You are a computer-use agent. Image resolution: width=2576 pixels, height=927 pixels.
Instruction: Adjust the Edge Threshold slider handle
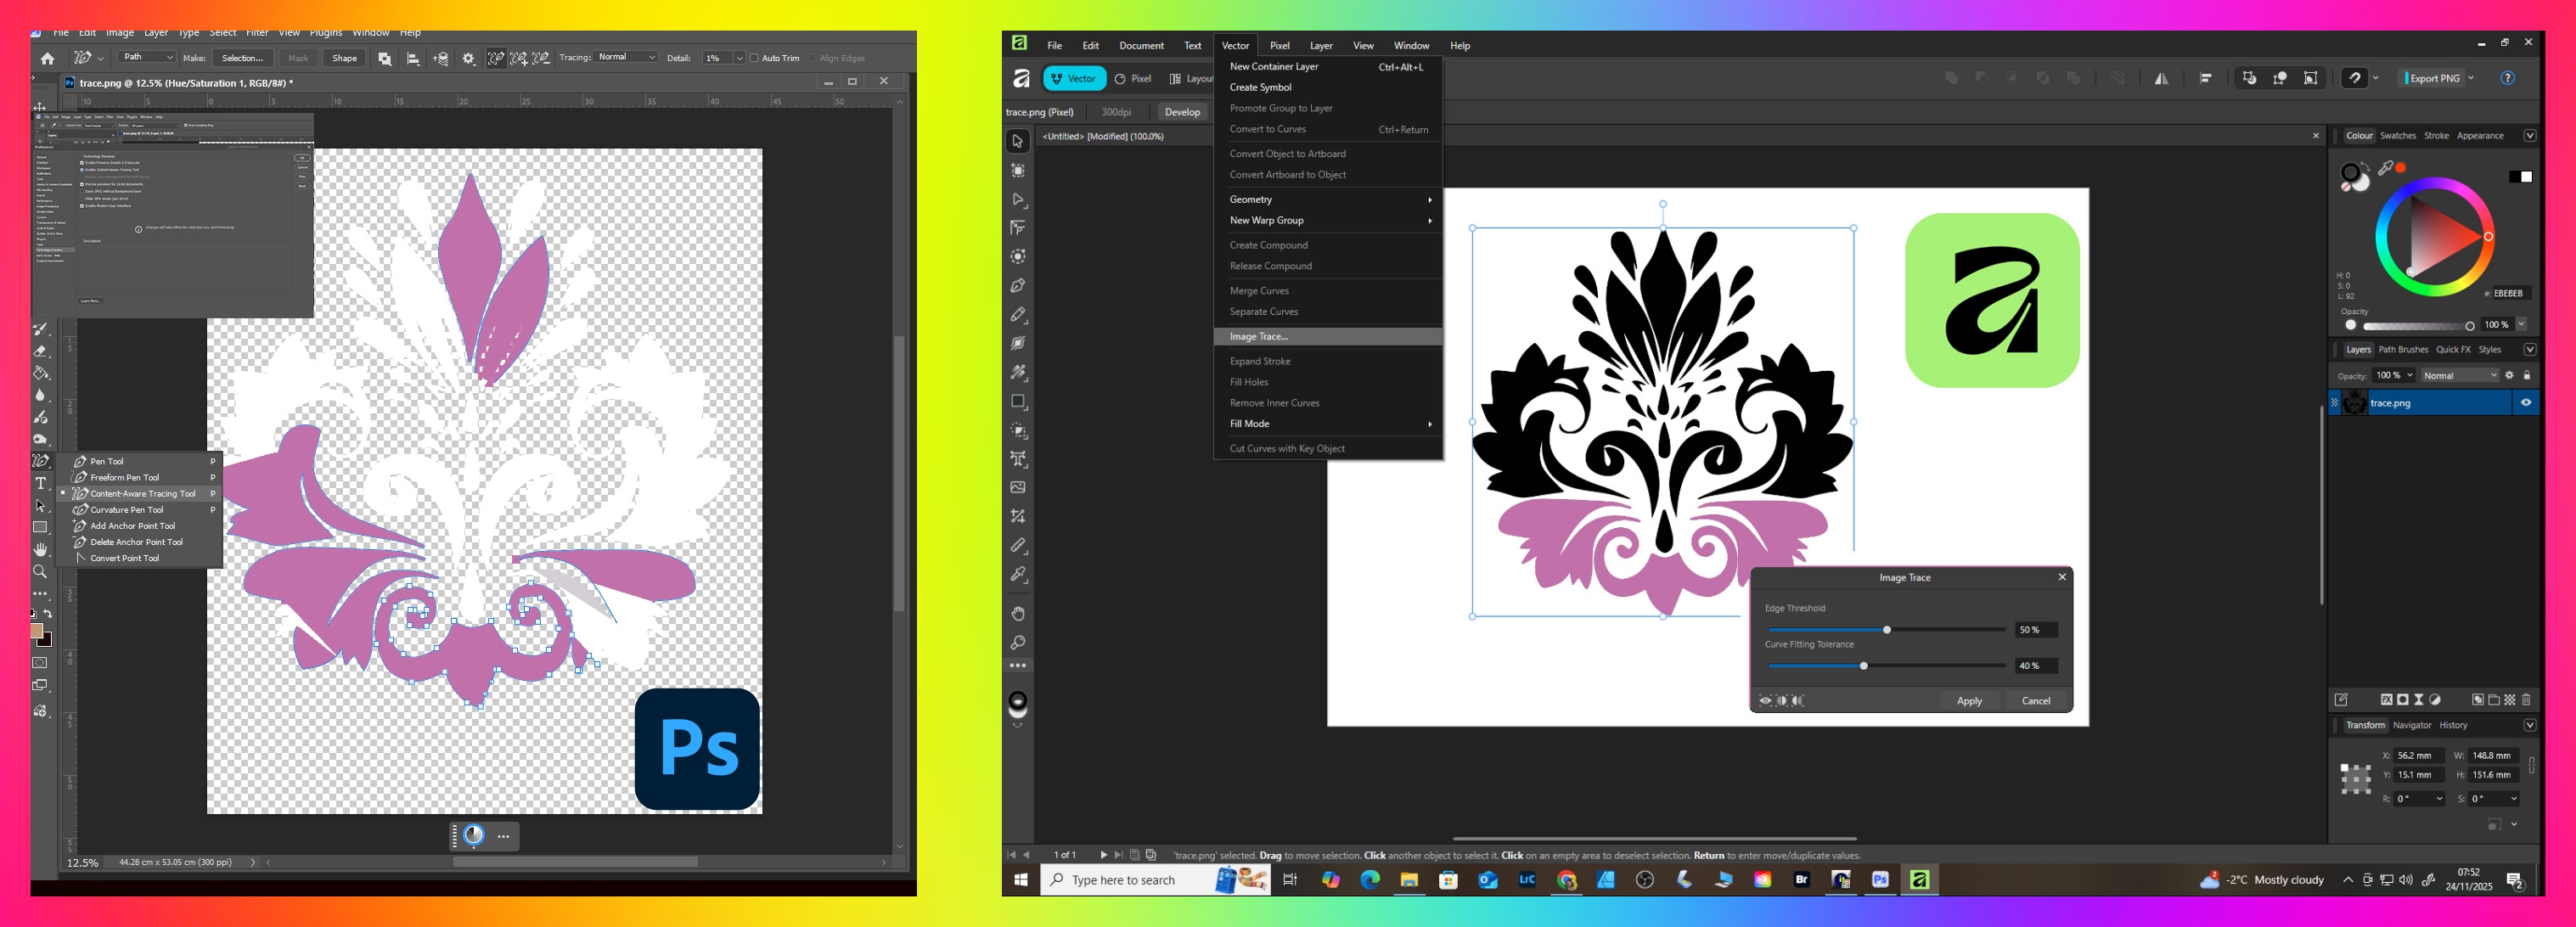(x=1886, y=630)
